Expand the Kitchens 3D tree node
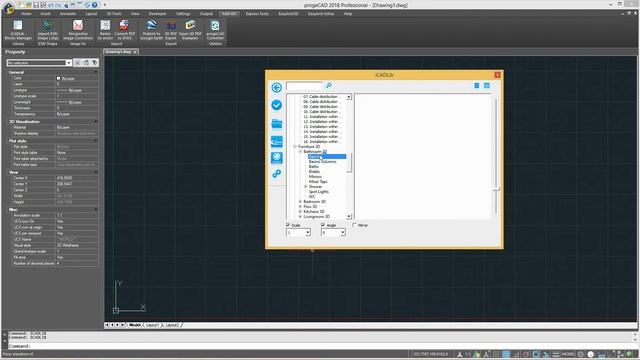 pos(300,211)
